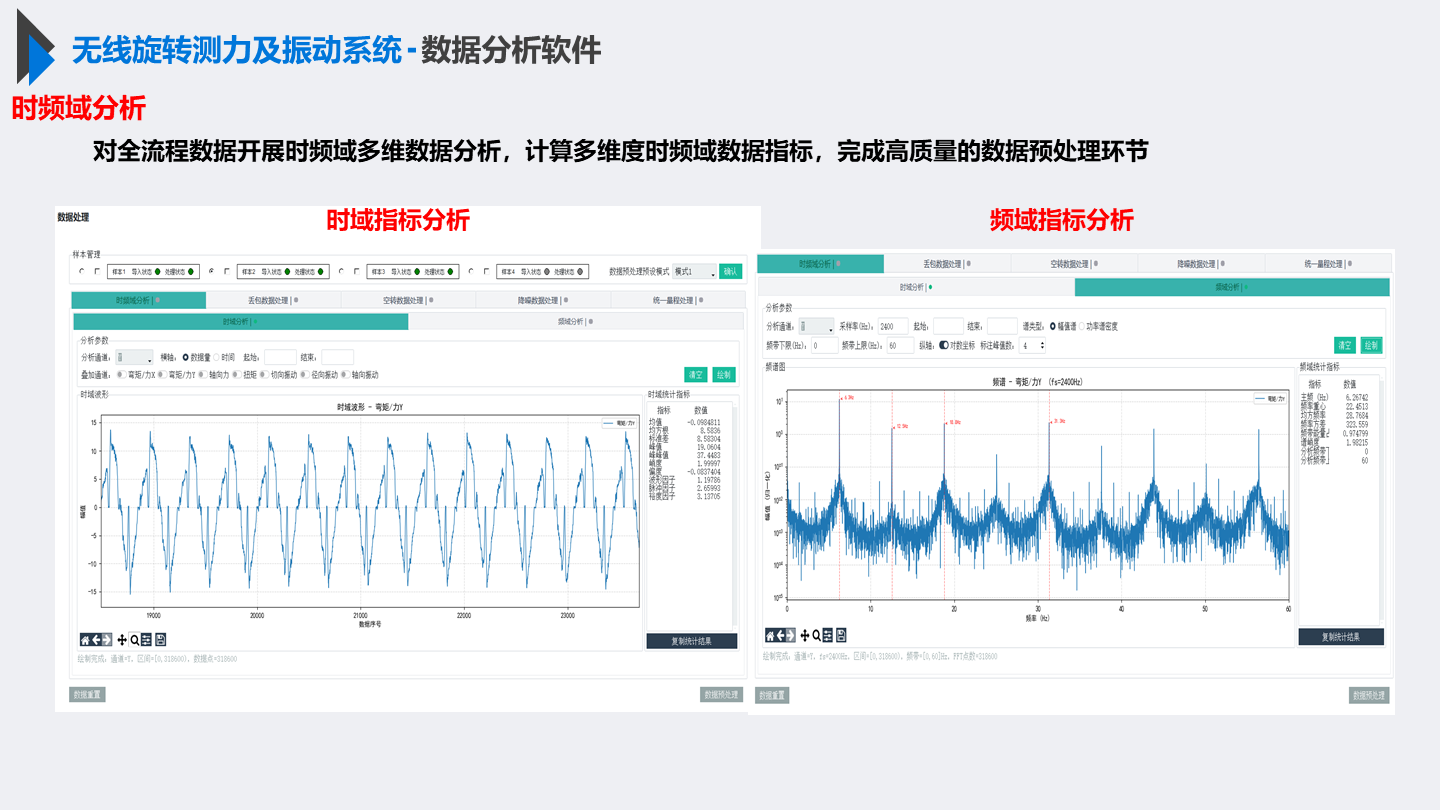Image resolution: width=1440 pixels, height=810 pixels.
Task: Reset spectrum plot view with home icon
Action: coord(770,635)
